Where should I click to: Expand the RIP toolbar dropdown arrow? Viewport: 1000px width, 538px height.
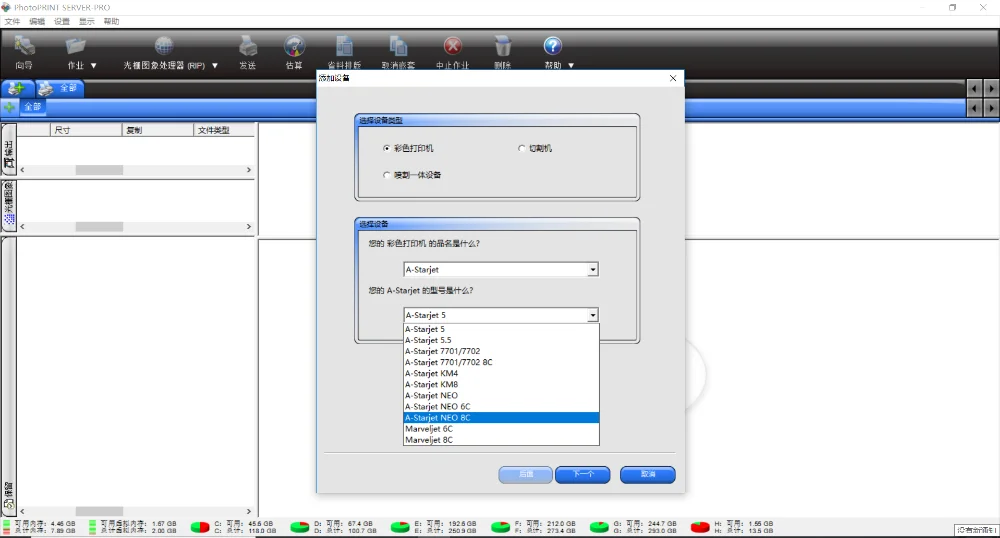click(215, 66)
